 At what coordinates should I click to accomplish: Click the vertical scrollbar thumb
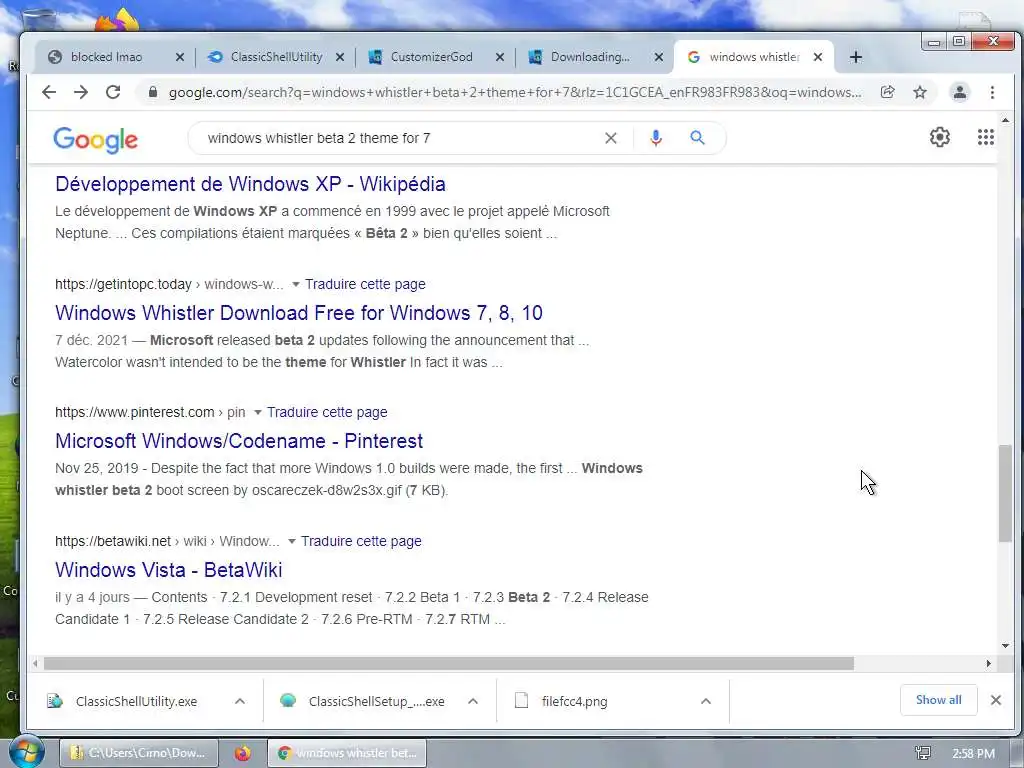[1005, 493]
